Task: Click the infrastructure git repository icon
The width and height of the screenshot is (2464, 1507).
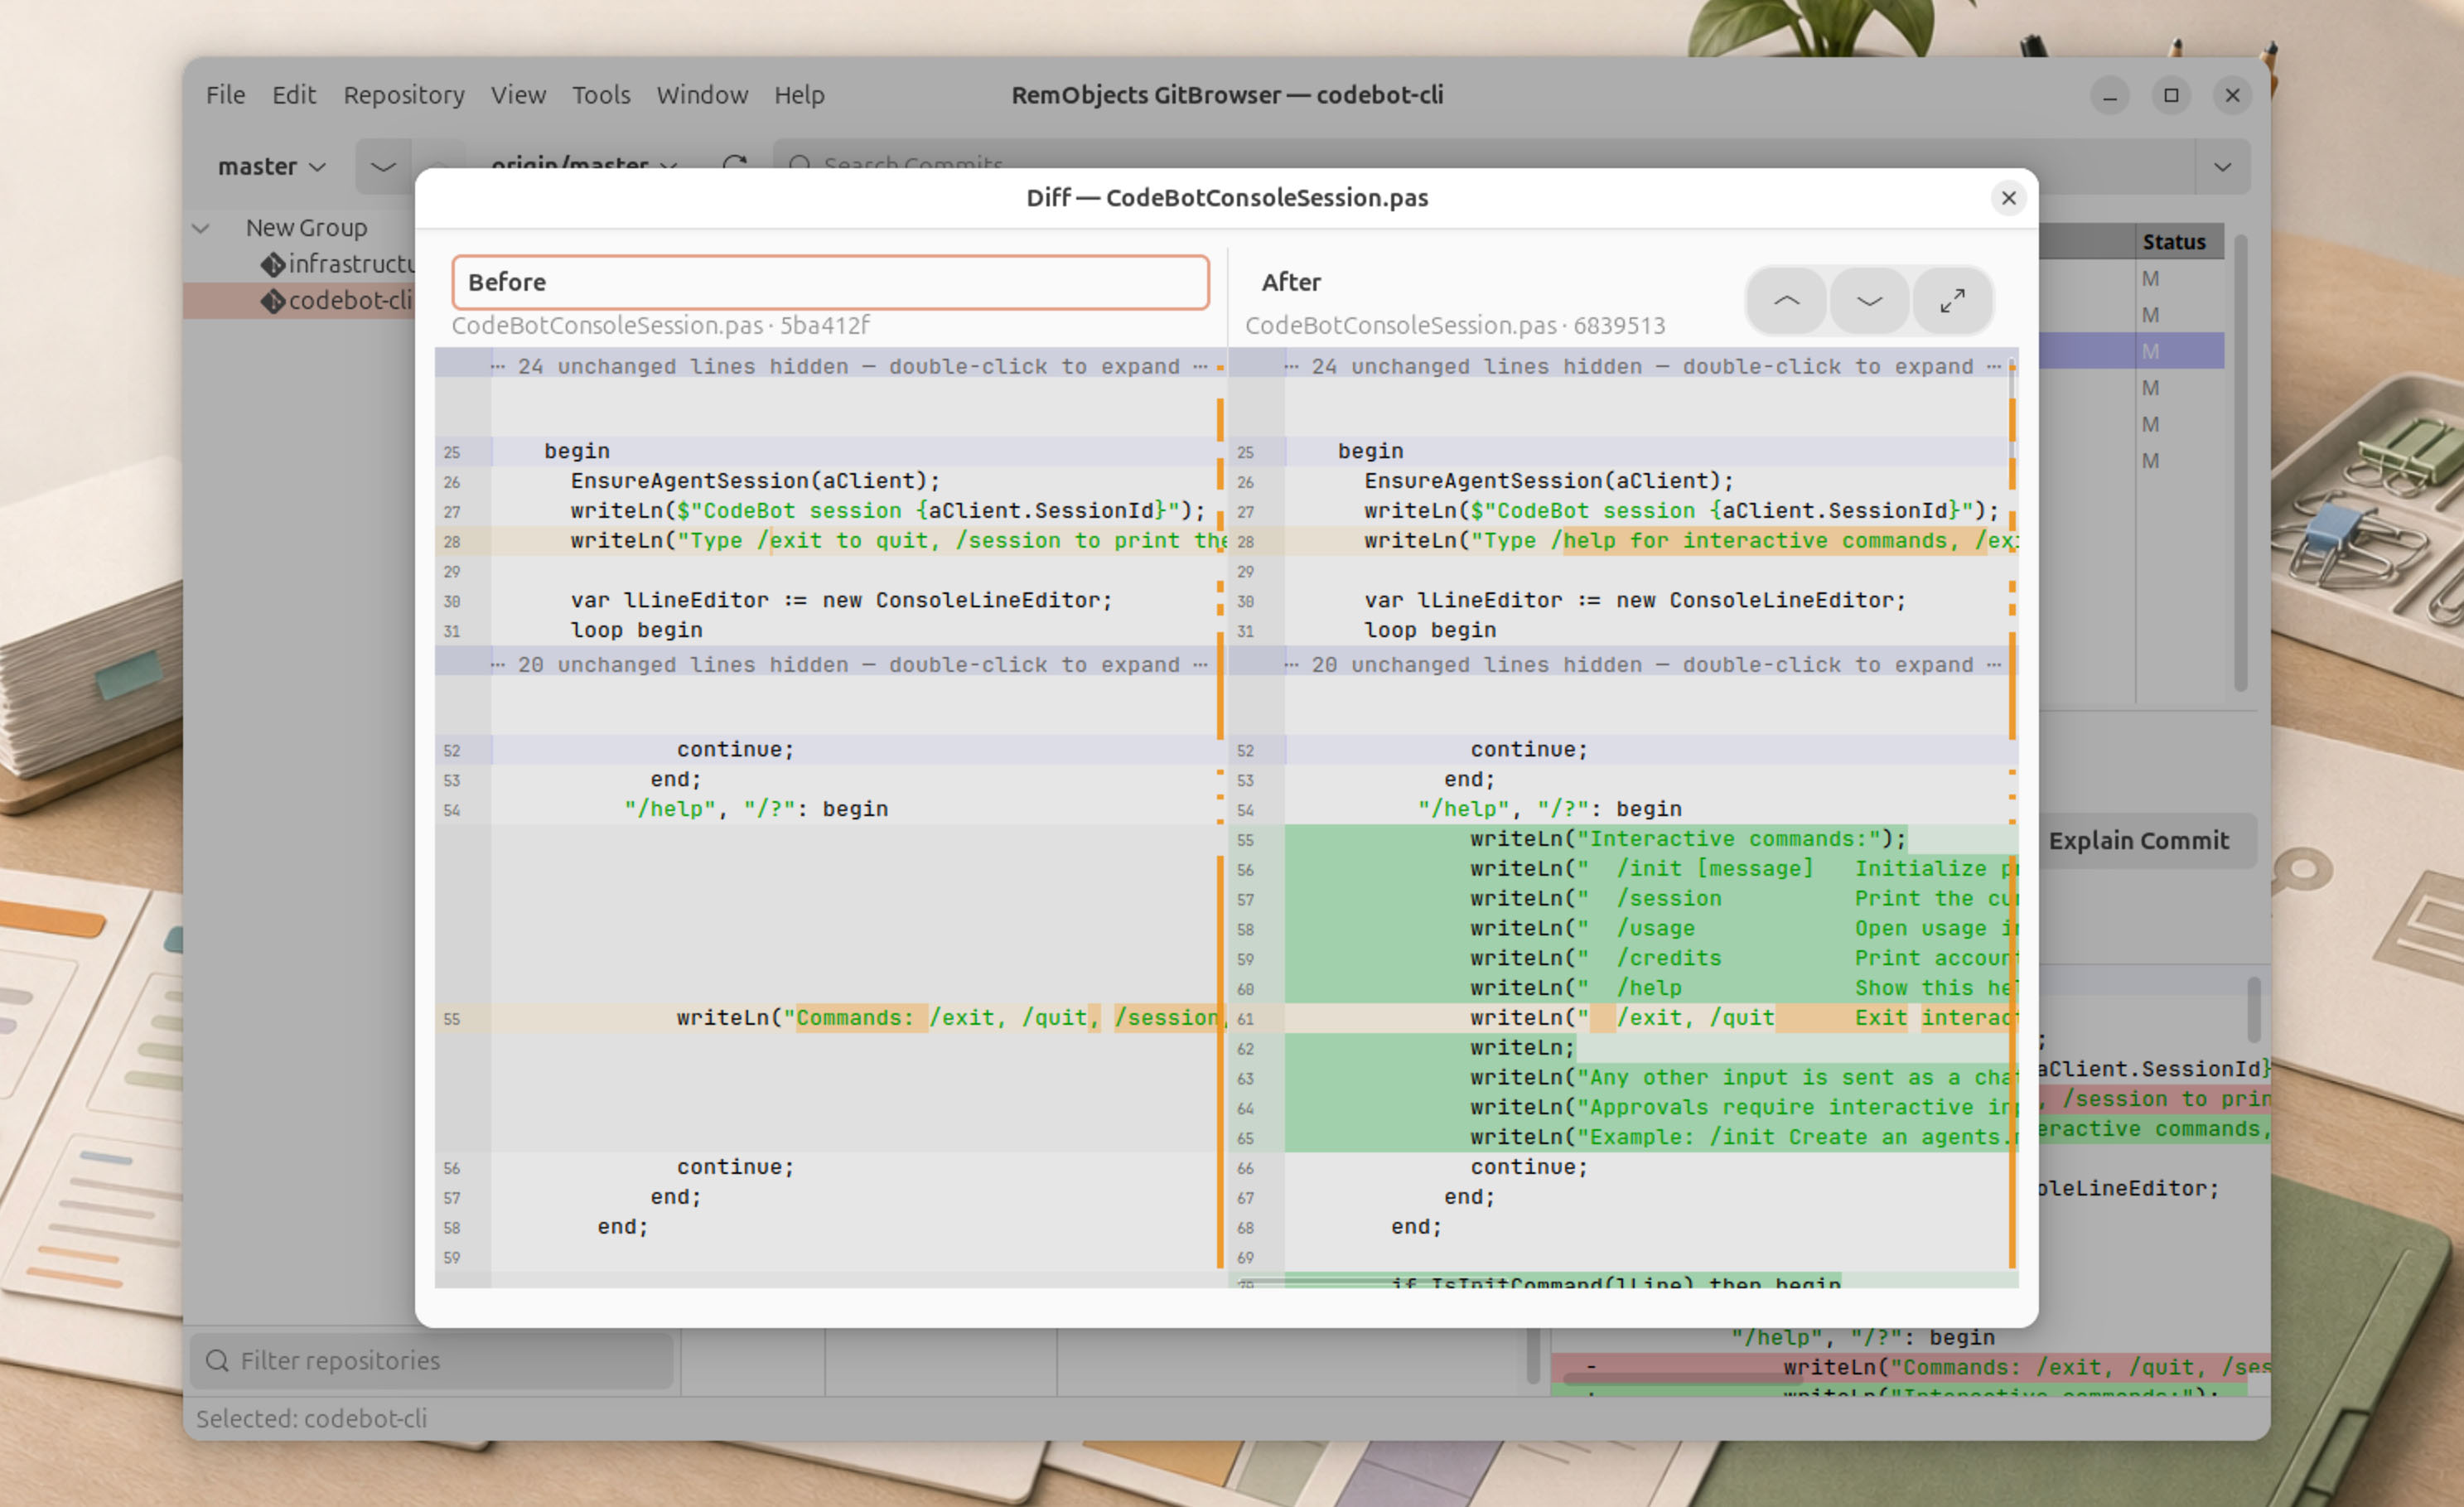Action: [x=273, y=264]
